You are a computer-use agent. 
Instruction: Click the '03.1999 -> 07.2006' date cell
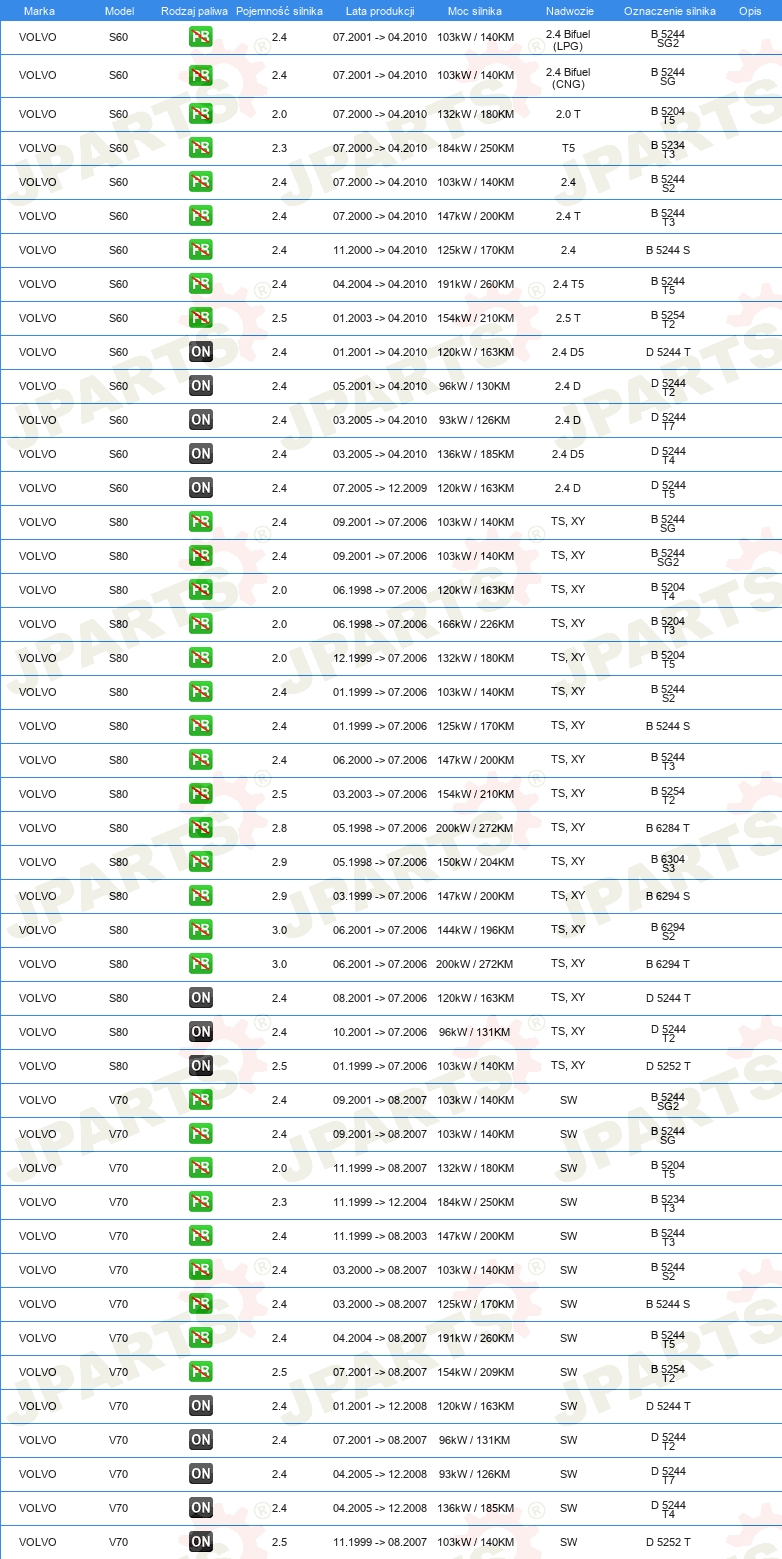(x=380, y=896)
